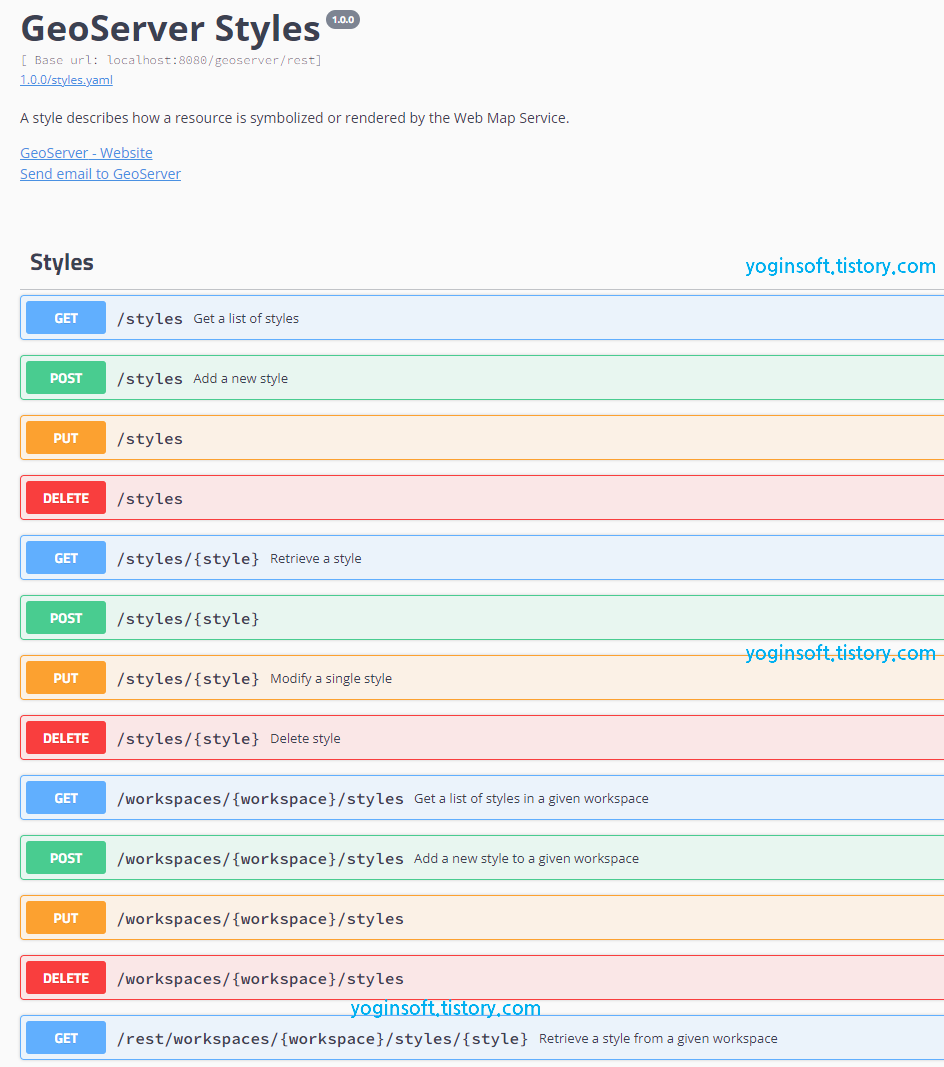Expand GET /styles/{style} Retrieve a style
Screen dimensions: 944x1067
(x=482, y=557)
